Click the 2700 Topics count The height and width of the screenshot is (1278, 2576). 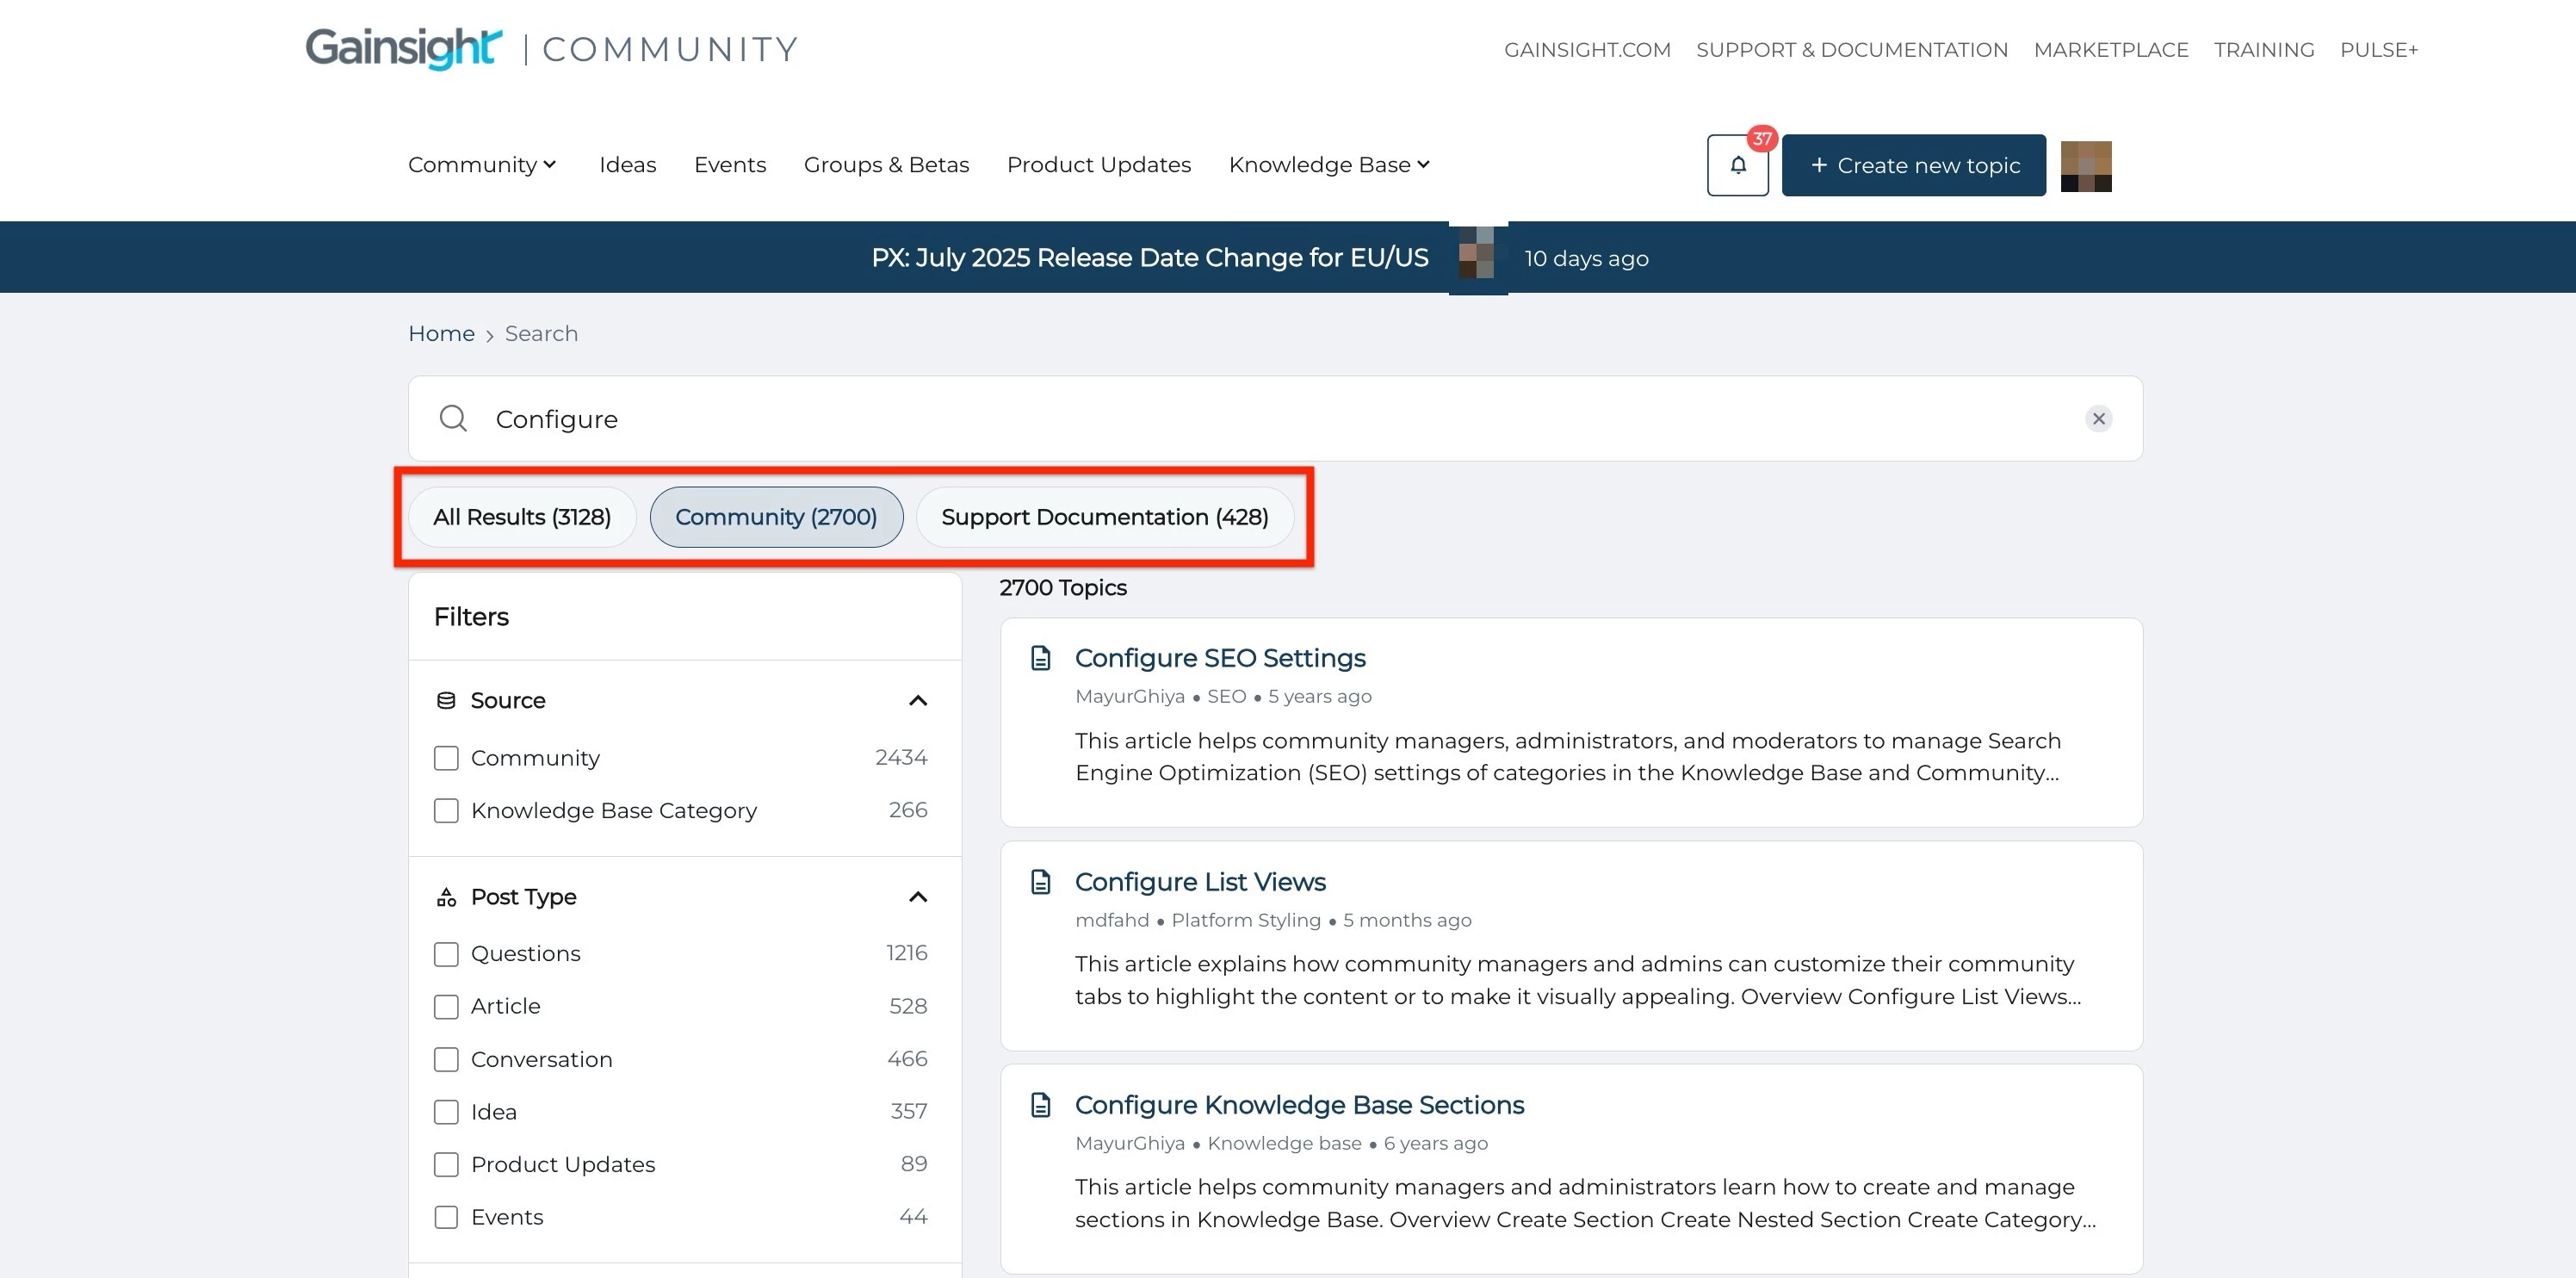[1063, 588]
